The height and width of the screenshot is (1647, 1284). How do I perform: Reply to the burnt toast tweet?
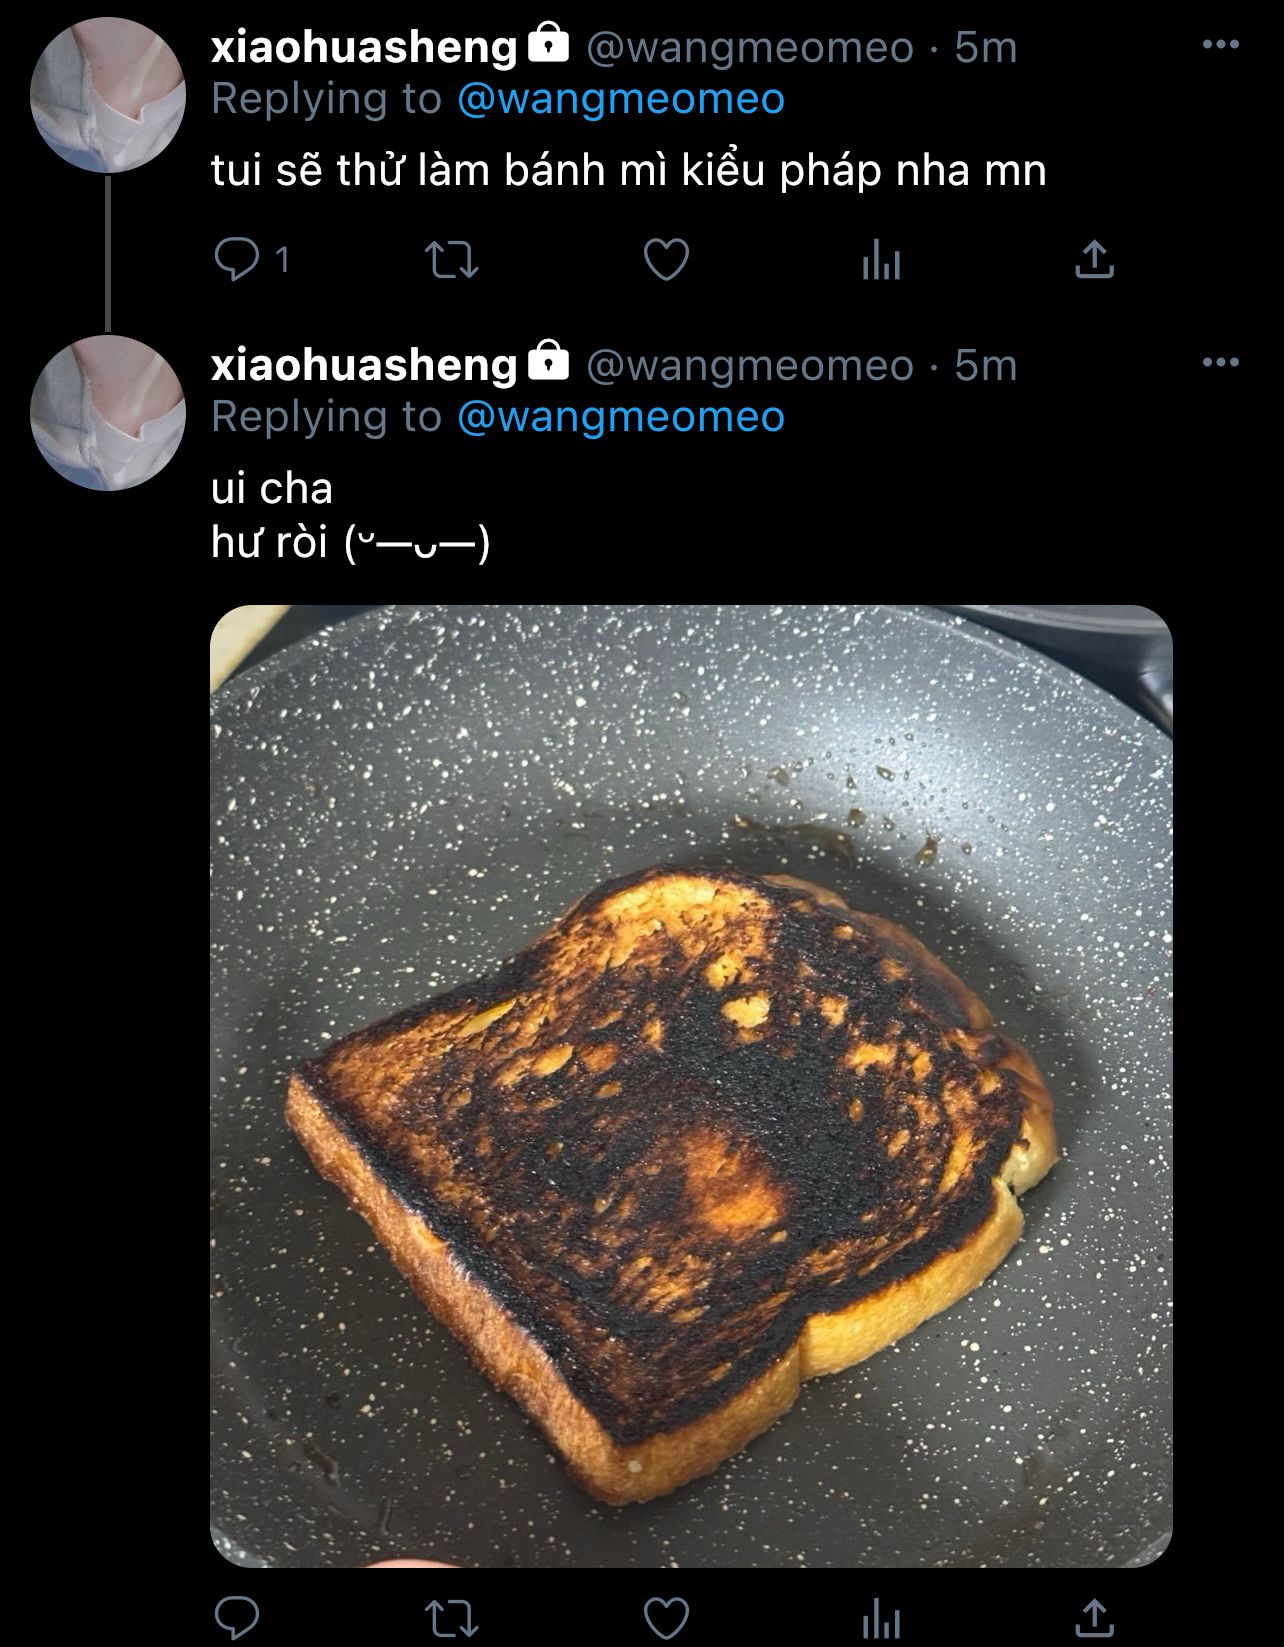pyautogui.click(x=237, y=1617)
